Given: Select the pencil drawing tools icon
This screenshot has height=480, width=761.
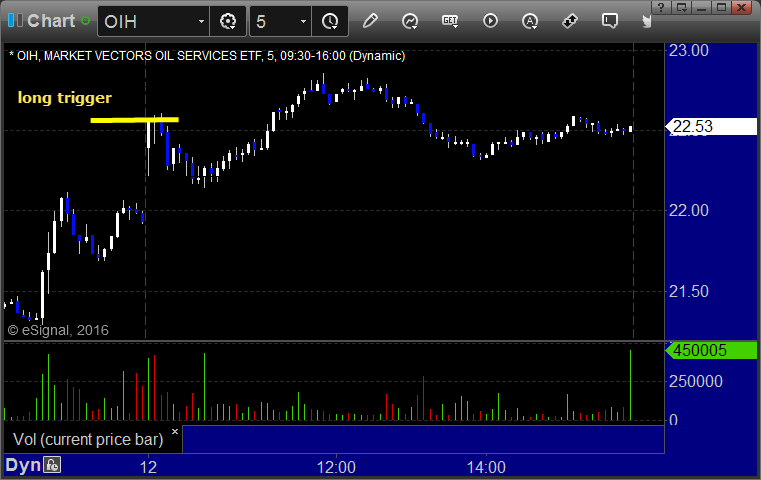Looking at the screenshot, I should click(x=370, y=21).
